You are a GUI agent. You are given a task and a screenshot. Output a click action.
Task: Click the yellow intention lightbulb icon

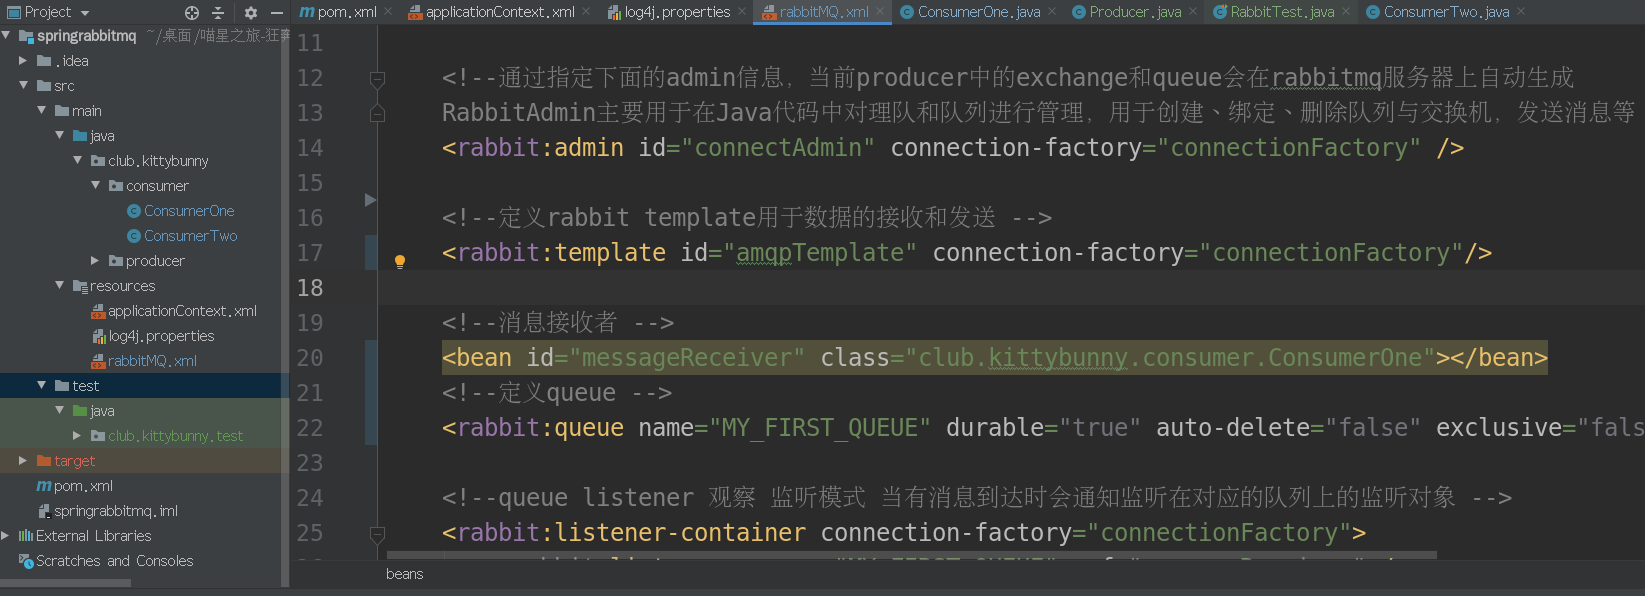point(400,261)
